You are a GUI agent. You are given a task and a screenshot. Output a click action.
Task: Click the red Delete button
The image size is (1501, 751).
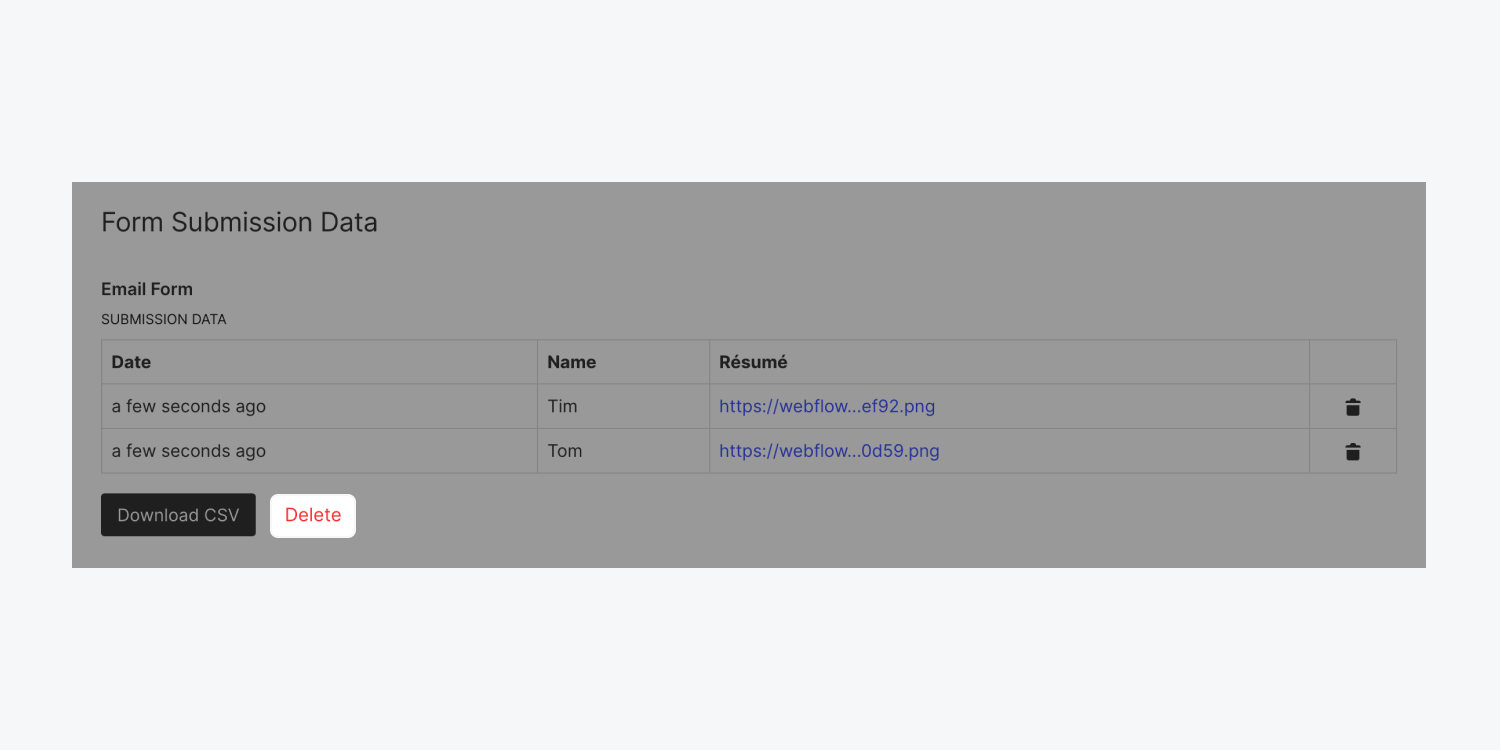click(313, 516)
